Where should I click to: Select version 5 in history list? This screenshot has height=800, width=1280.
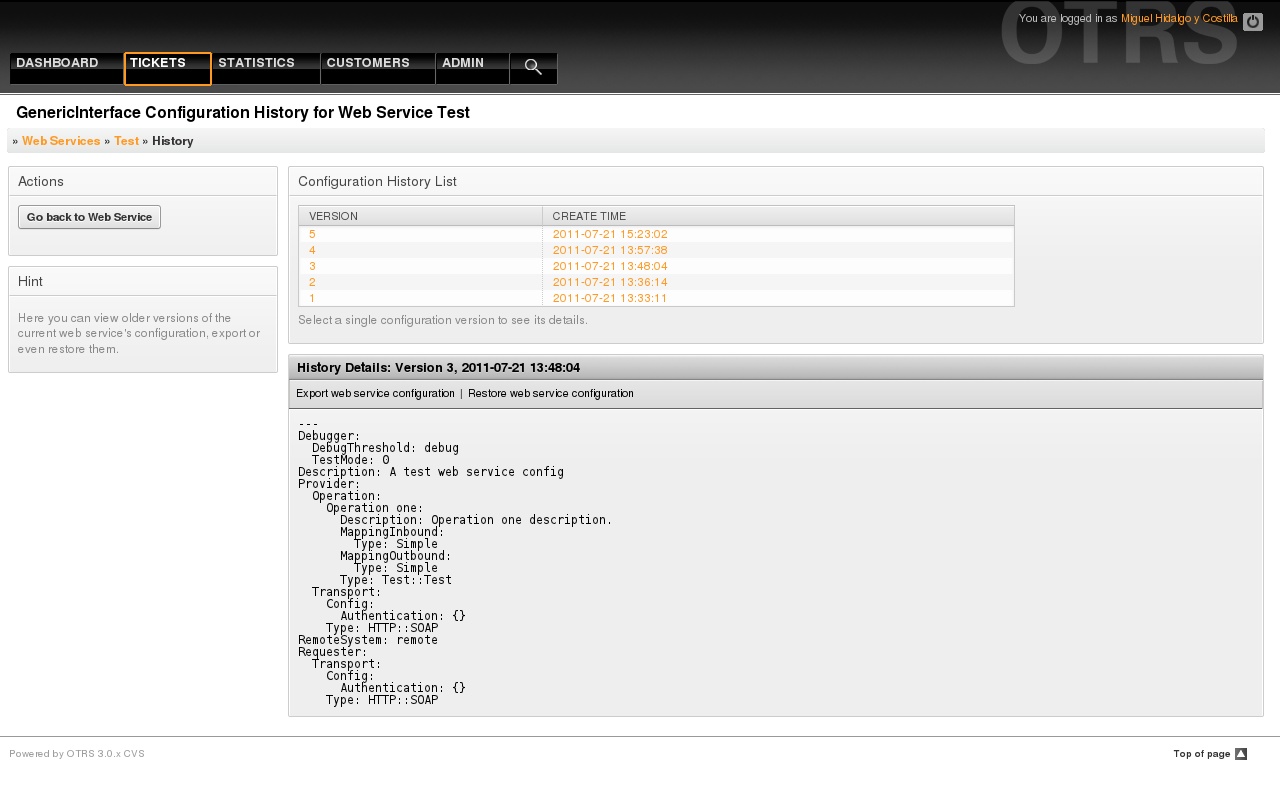pyautogui.click(x=312, y=234)
